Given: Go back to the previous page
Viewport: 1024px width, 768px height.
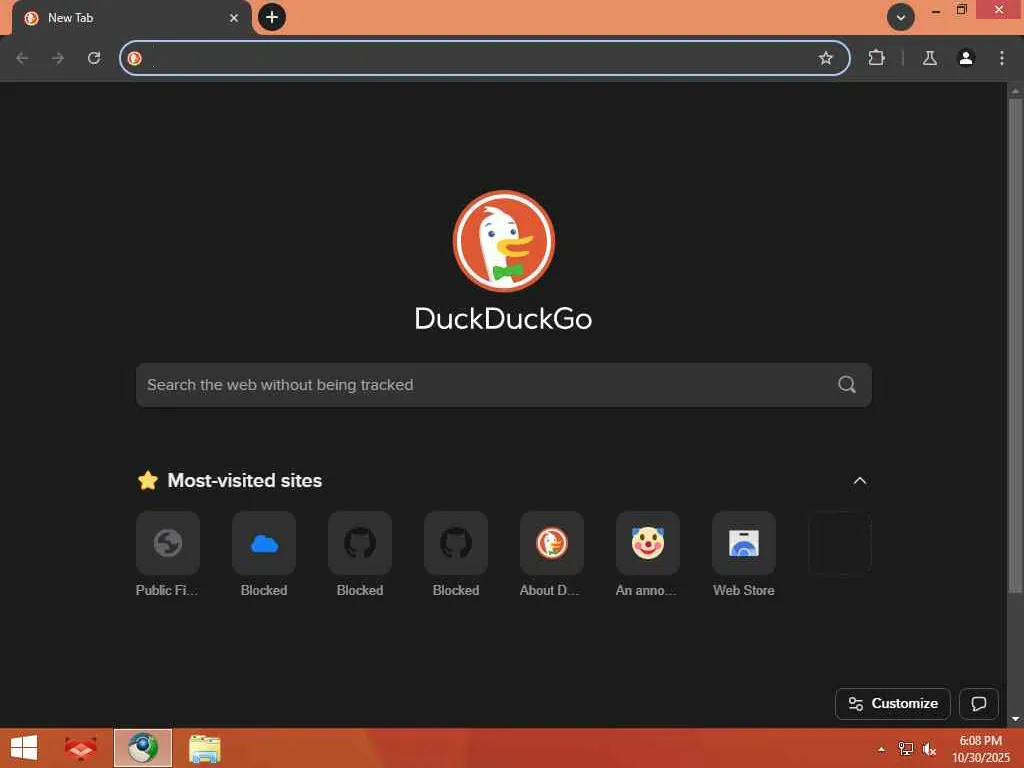Looking at the screenshot, I should 22,58.
